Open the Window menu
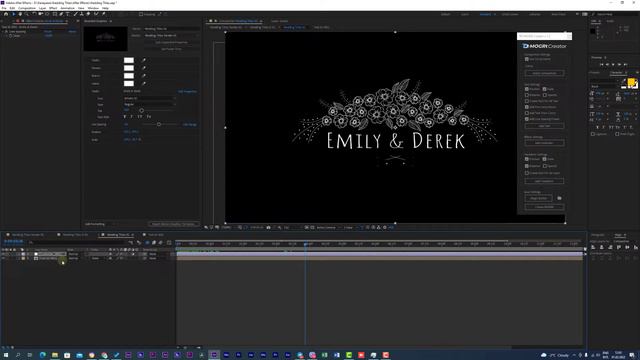 pyautogui.click(x=93, y=8)
